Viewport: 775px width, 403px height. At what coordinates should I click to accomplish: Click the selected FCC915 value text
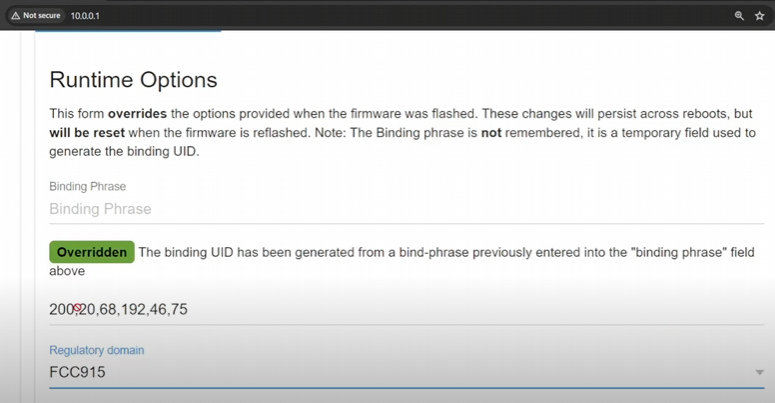click(x=77, y=372)
